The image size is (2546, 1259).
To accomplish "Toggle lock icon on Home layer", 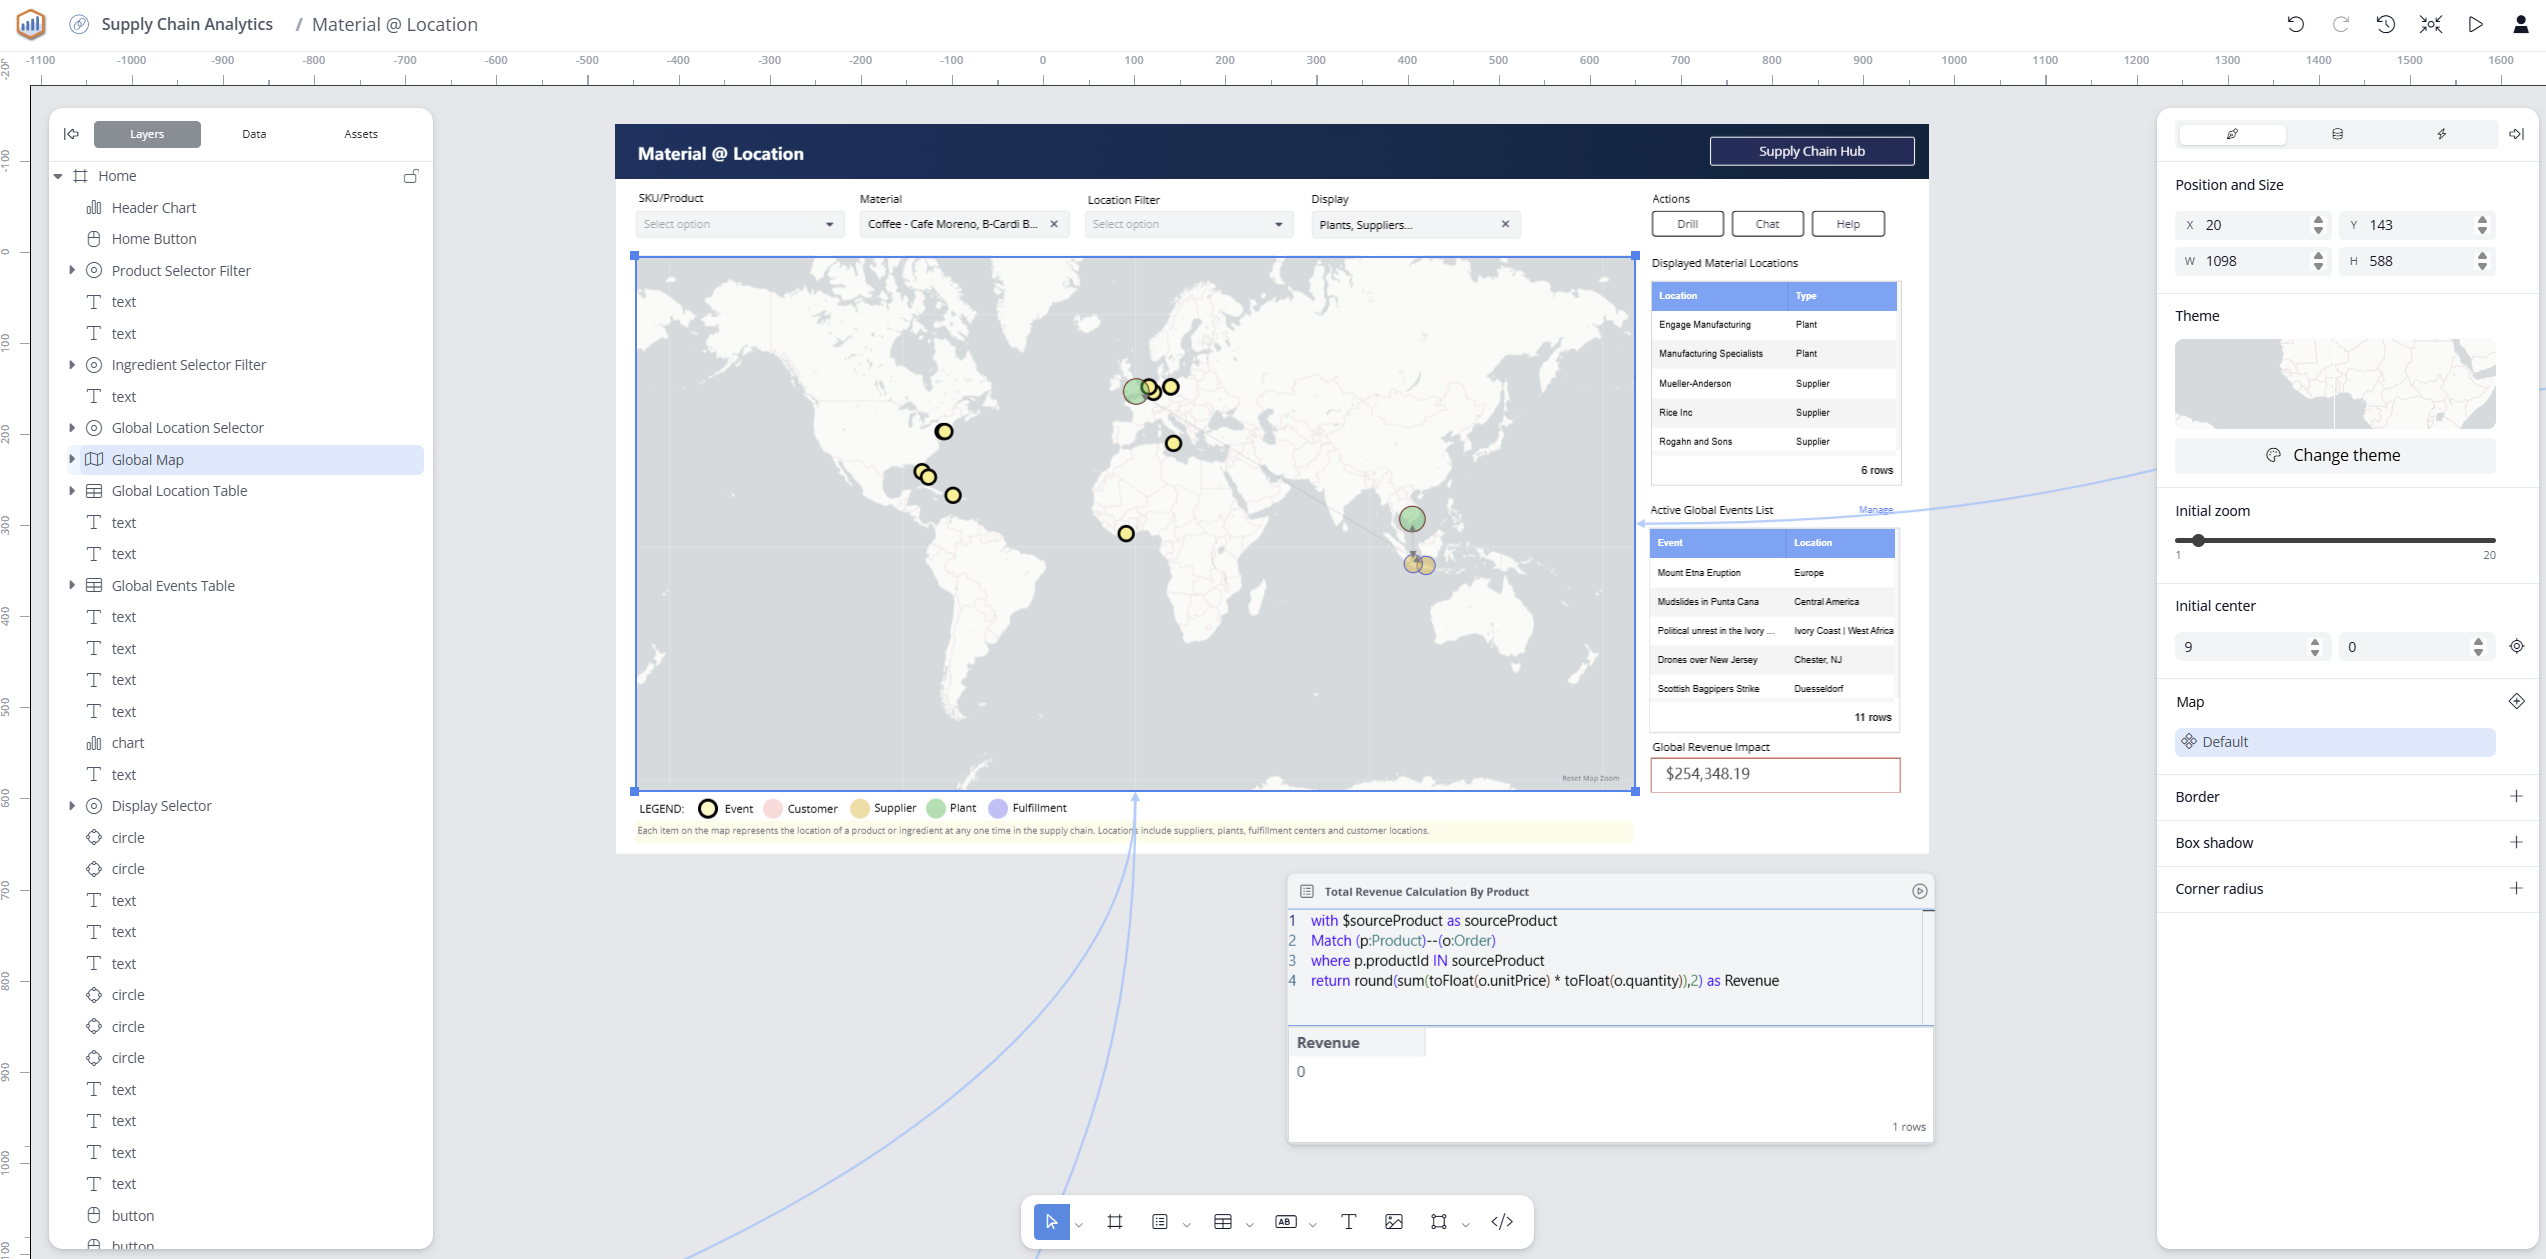I will point(411,176).
